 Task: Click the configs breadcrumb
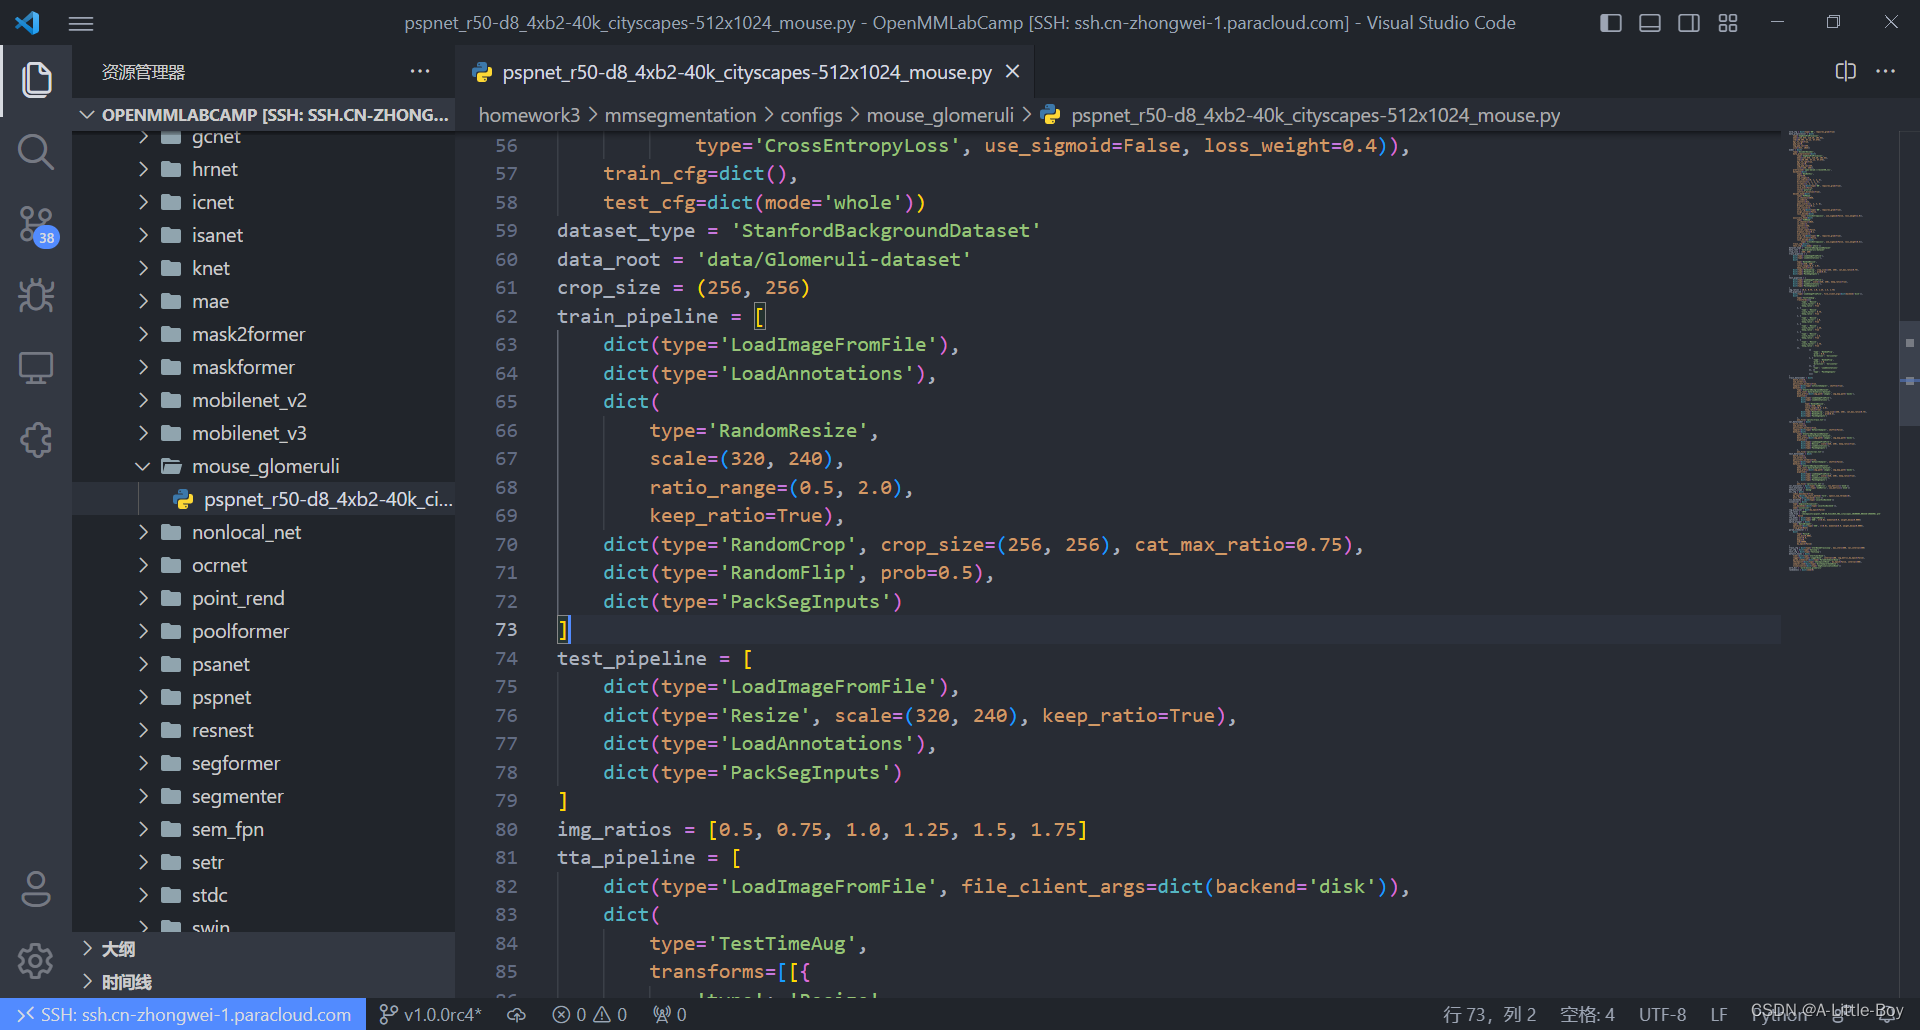pos(811,115)
